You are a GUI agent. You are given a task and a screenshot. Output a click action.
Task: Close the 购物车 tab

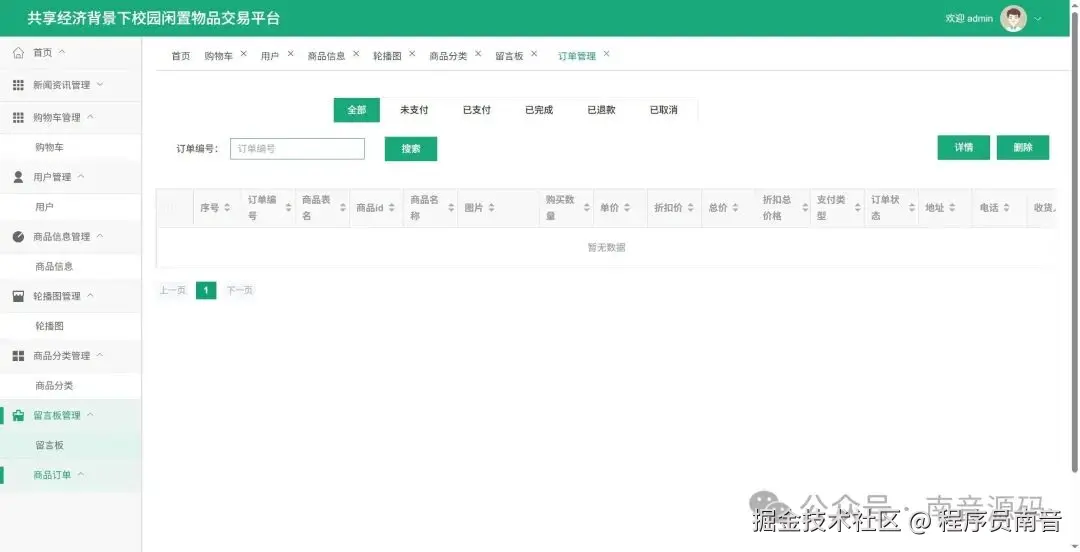pos(243,54)
